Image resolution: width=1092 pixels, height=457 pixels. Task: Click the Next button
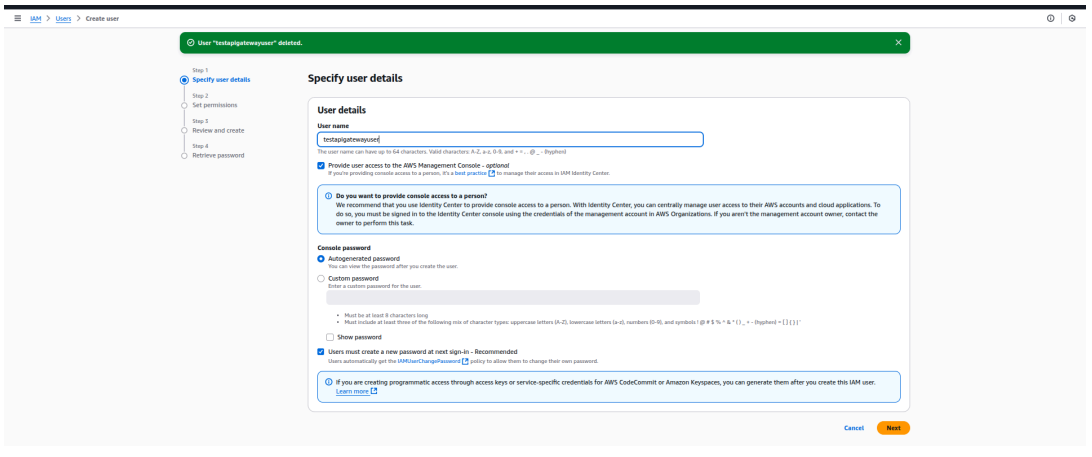point(893,428)
